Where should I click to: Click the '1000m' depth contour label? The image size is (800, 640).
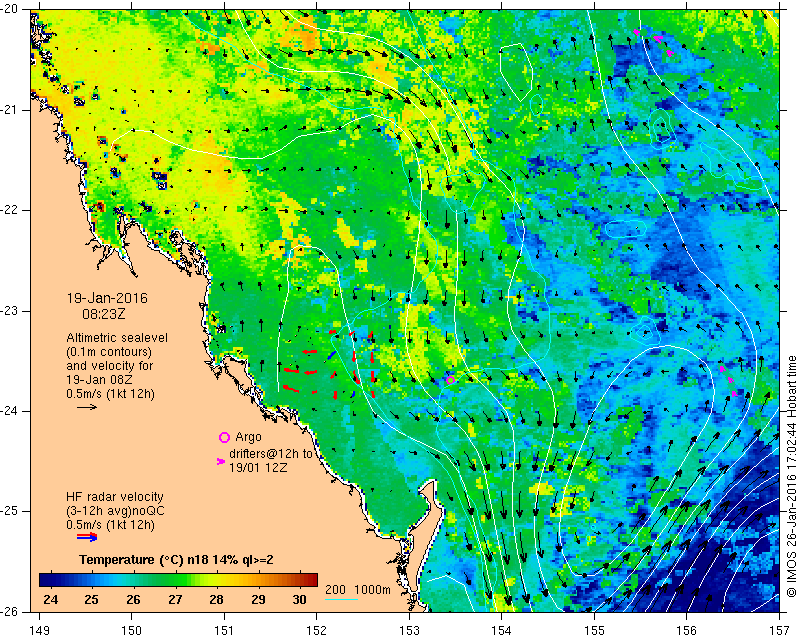[x=372, y=590]
